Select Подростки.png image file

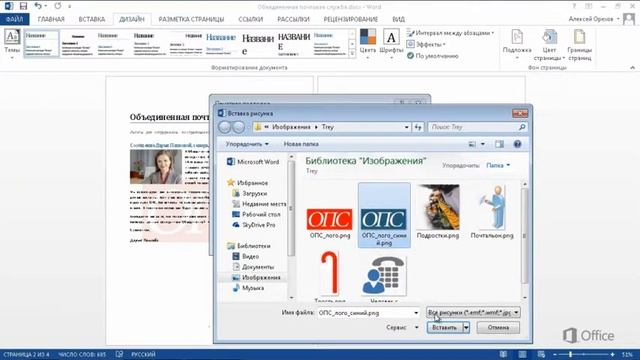(x=438, y=212)
